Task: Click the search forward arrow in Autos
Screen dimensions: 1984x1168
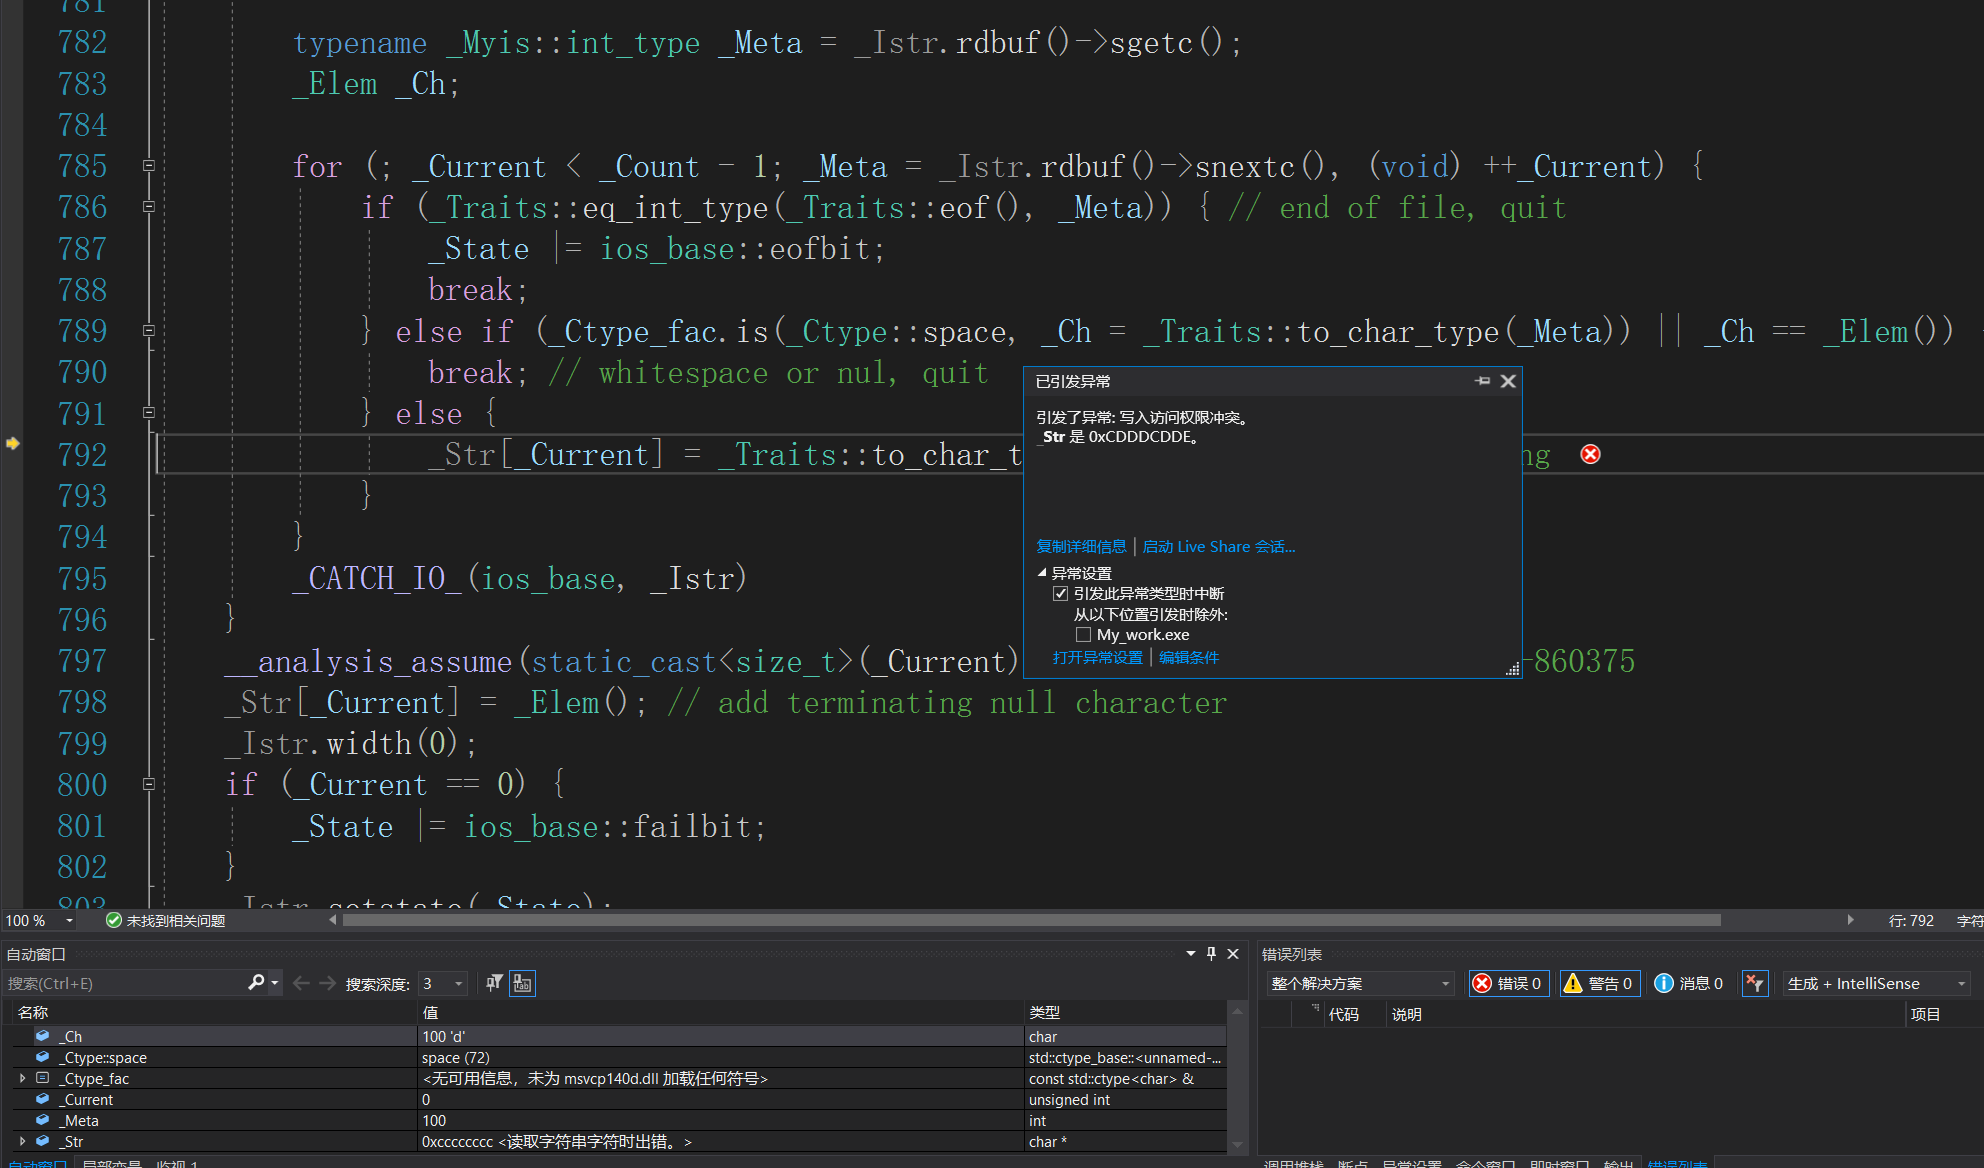Action: pos(328,984)
